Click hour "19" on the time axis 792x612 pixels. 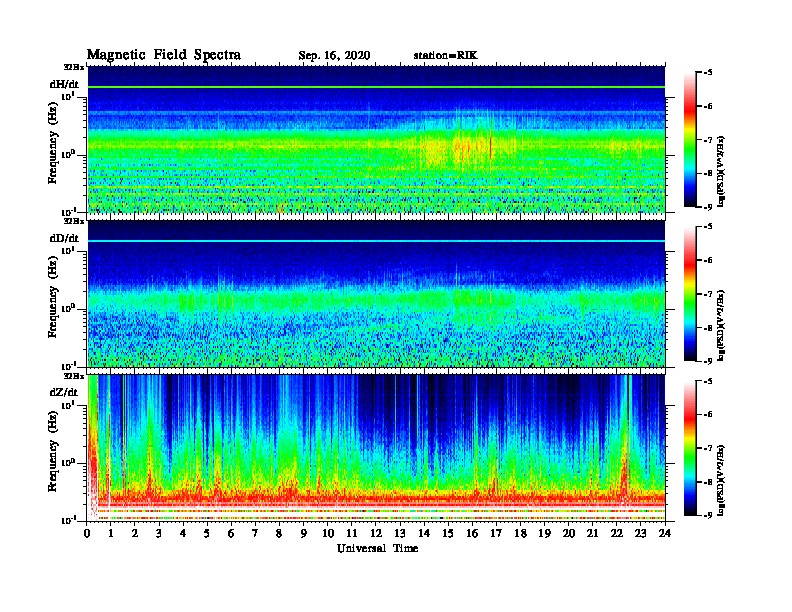[x=544, y=533]
